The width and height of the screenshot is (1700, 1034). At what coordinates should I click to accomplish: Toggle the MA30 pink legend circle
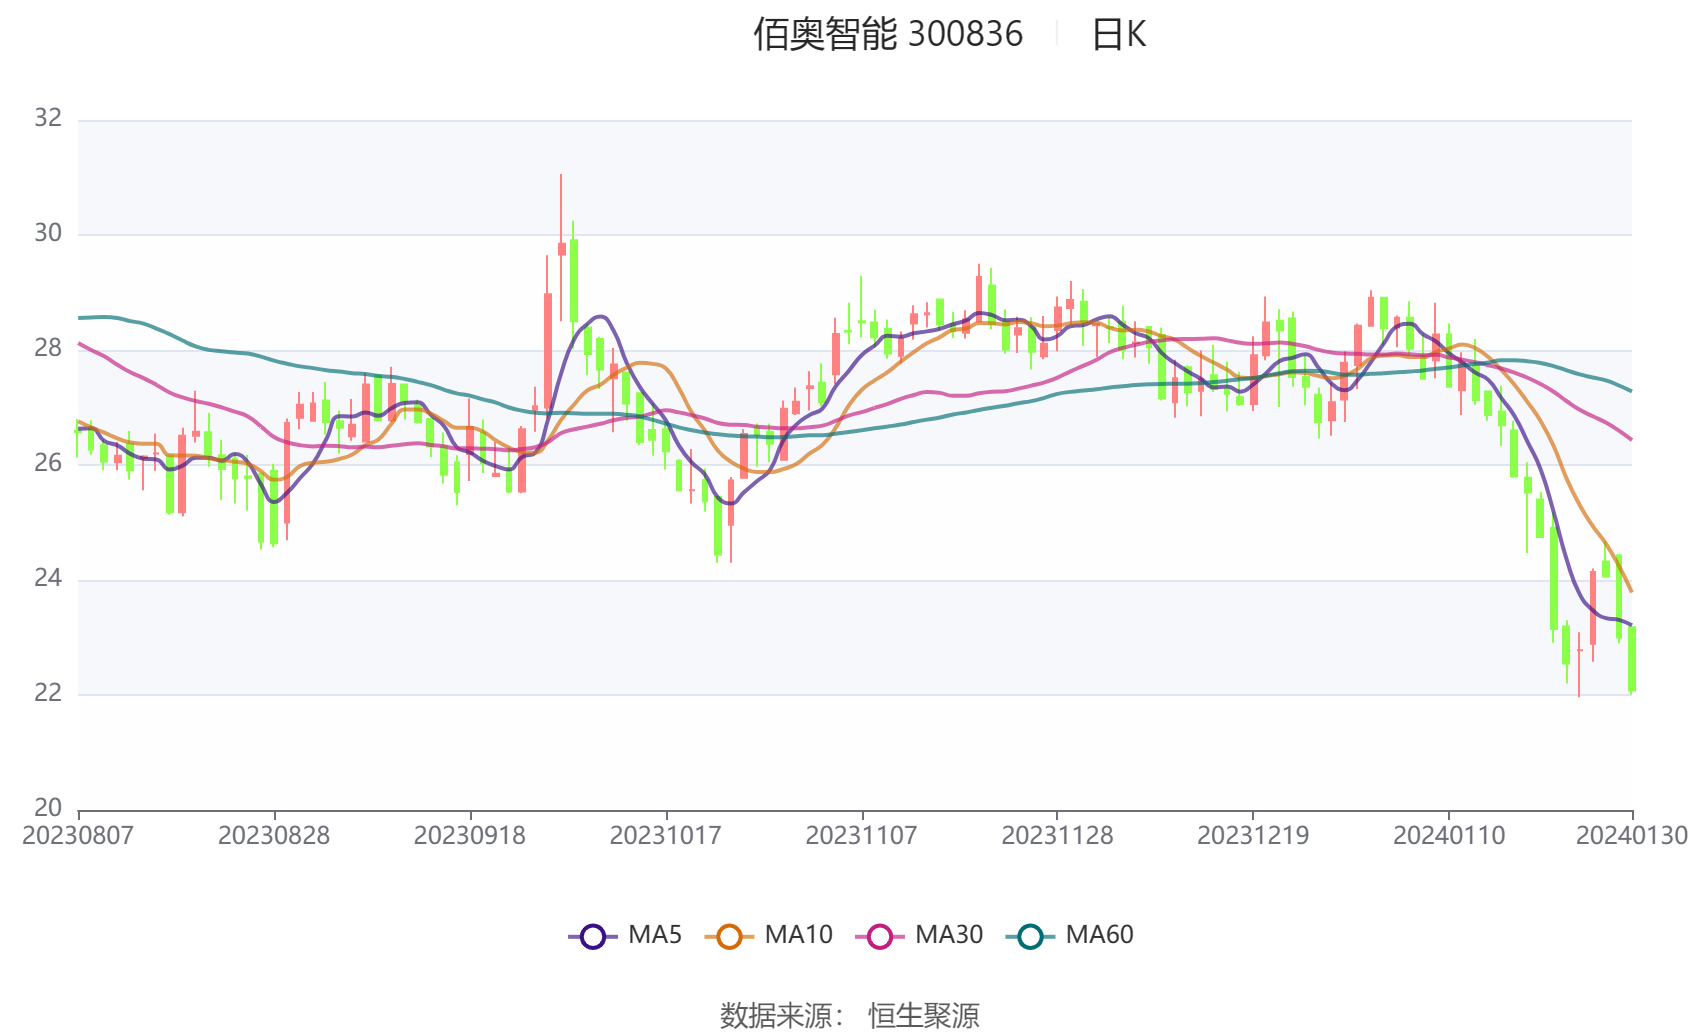[x=880, y=936]
